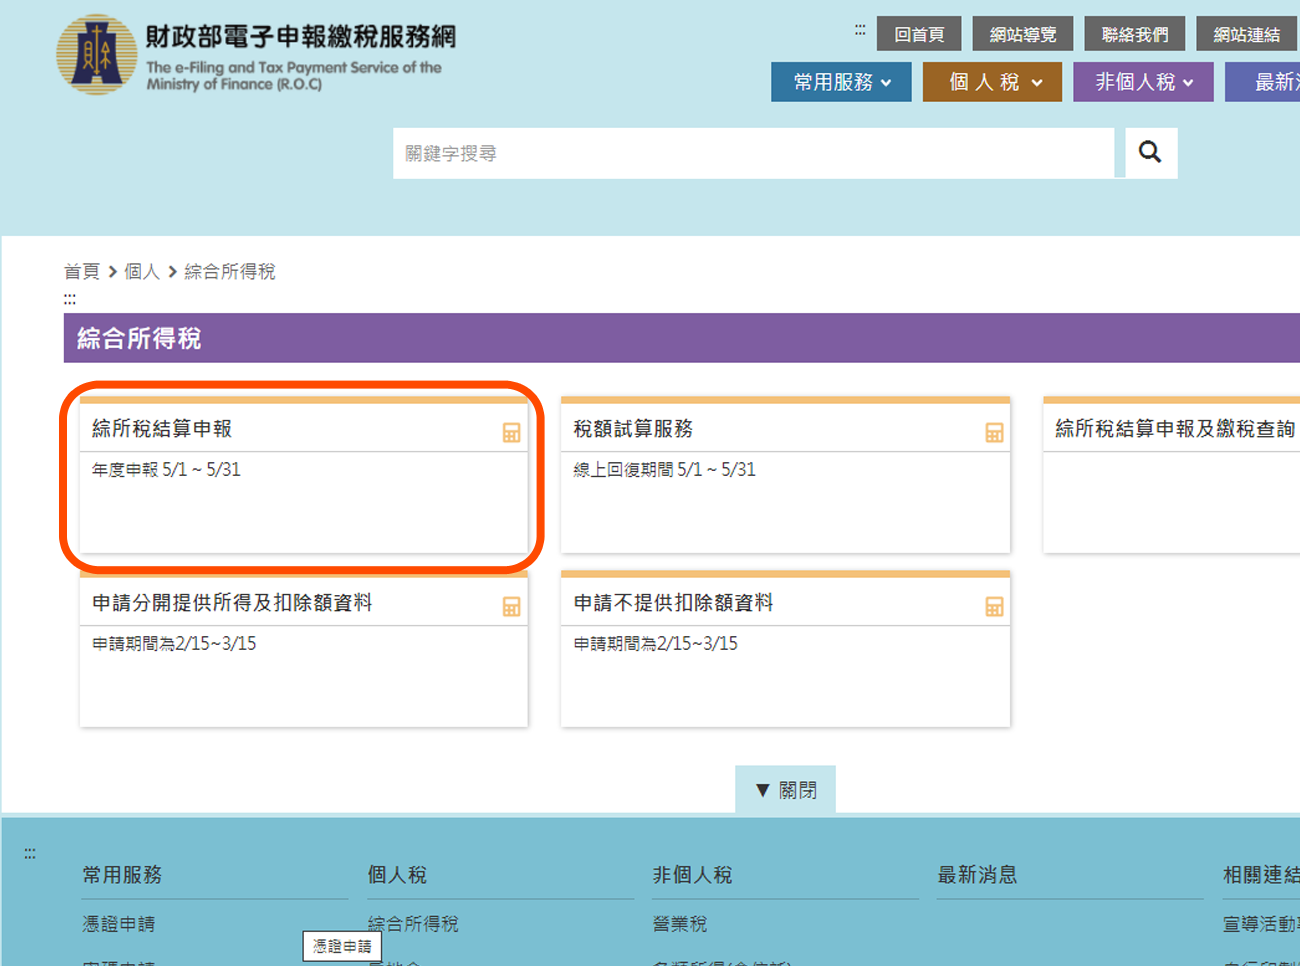
Task: Open the 網站連結 top button
Action: point(1246,34)
